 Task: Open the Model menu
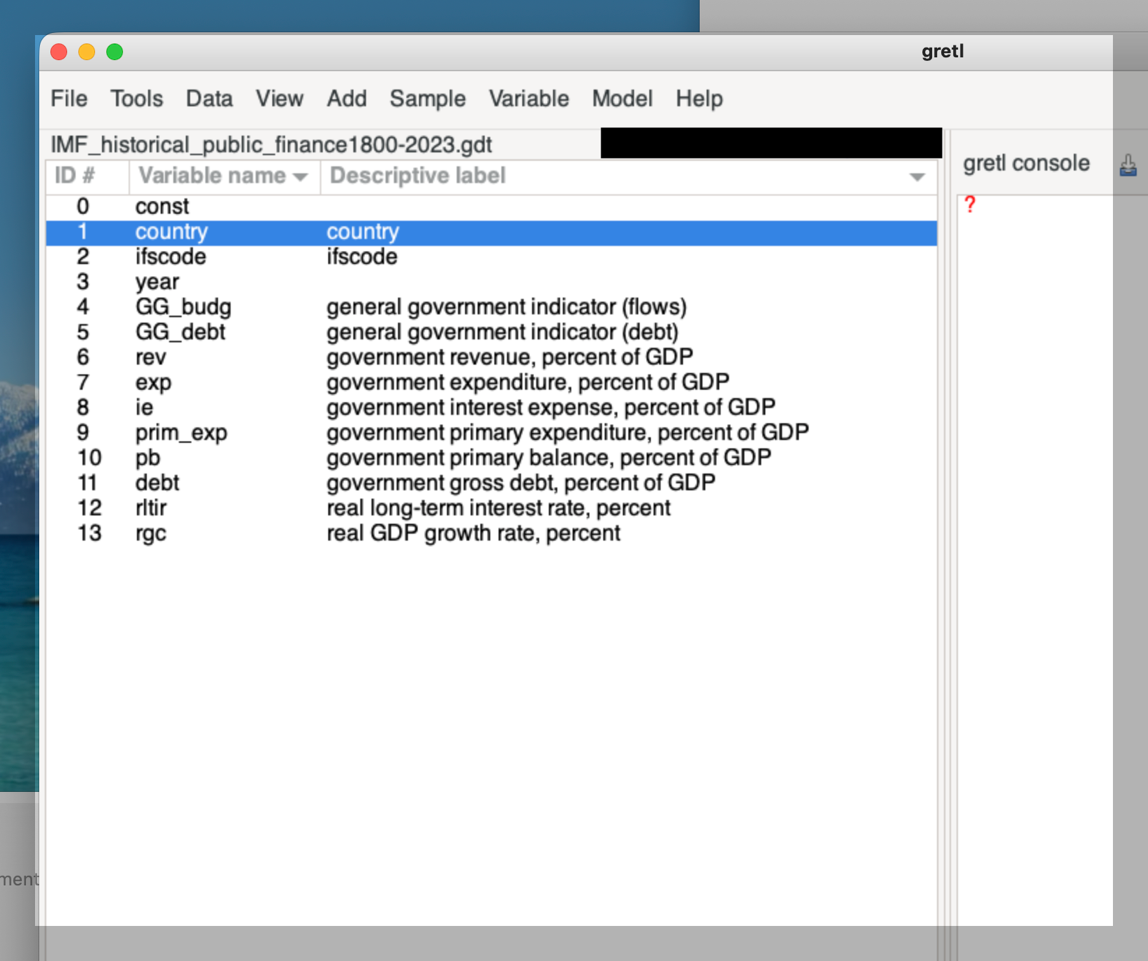tap(622, 99)
